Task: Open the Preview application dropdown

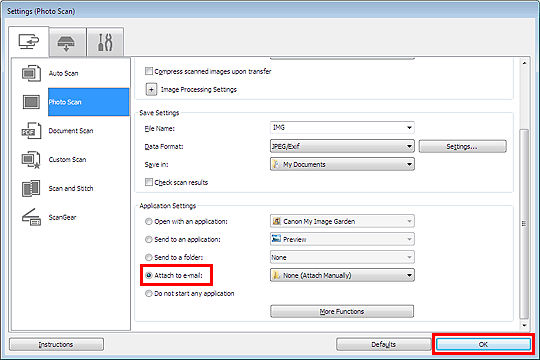Action: (342, 239)
